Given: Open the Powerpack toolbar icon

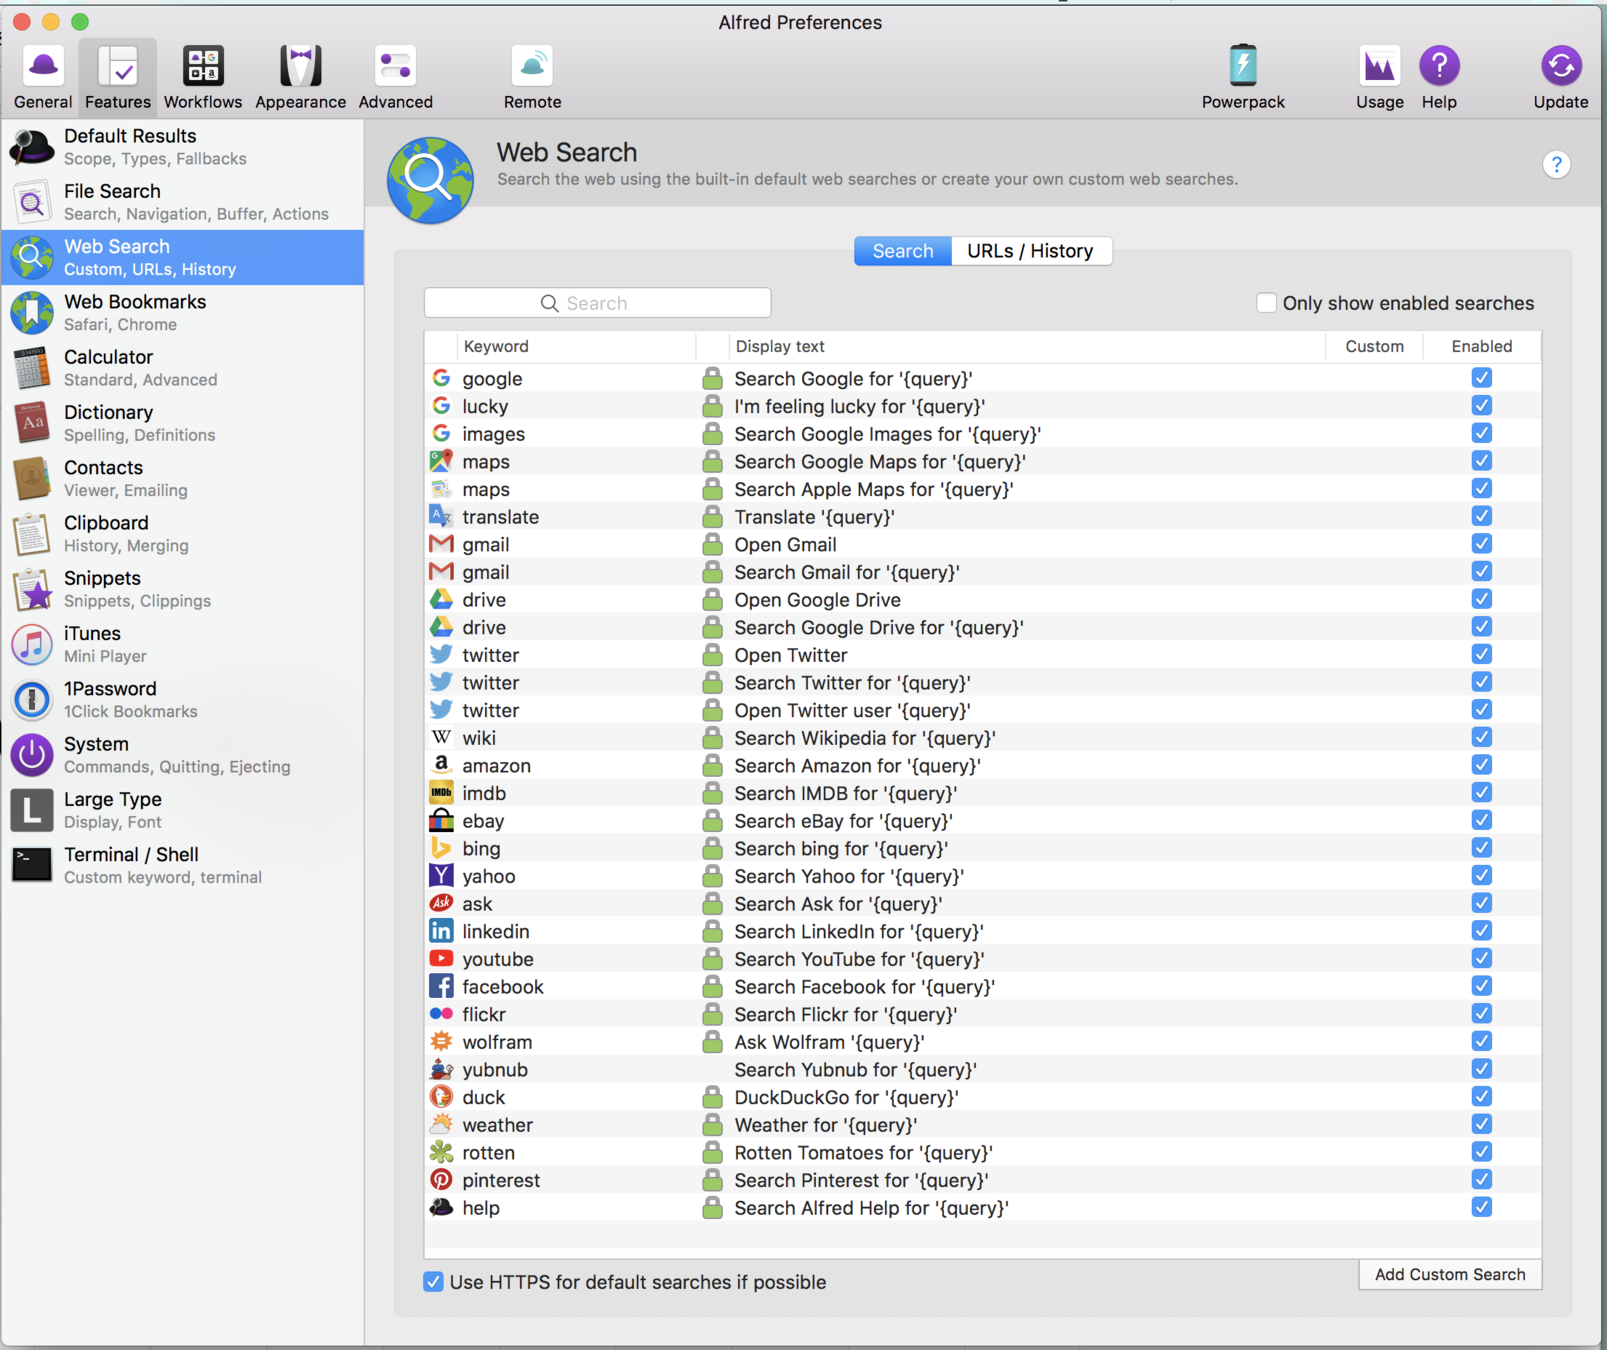Looking at the screenshot, I should pos(1243,77).
